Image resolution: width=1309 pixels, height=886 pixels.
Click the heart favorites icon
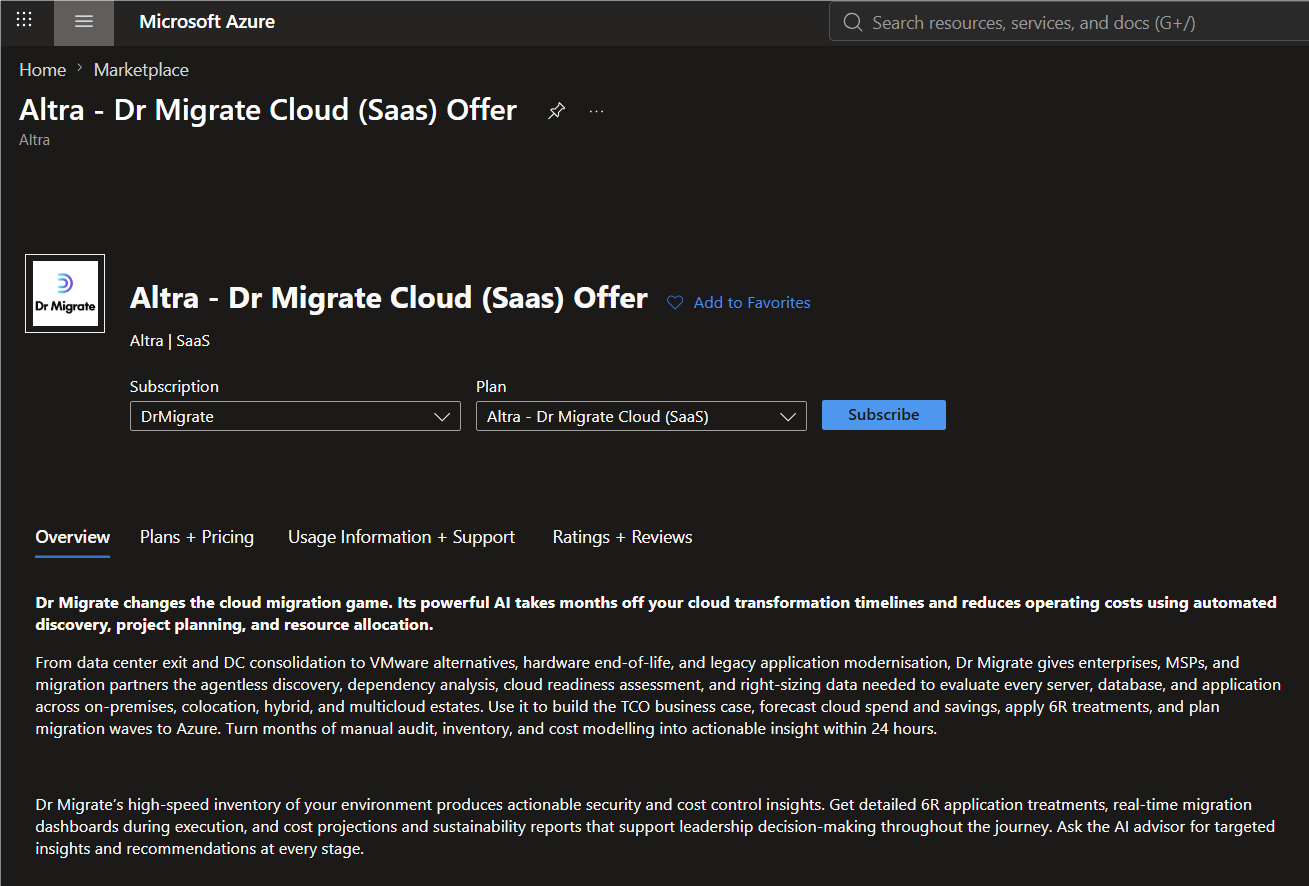[675, 303]
